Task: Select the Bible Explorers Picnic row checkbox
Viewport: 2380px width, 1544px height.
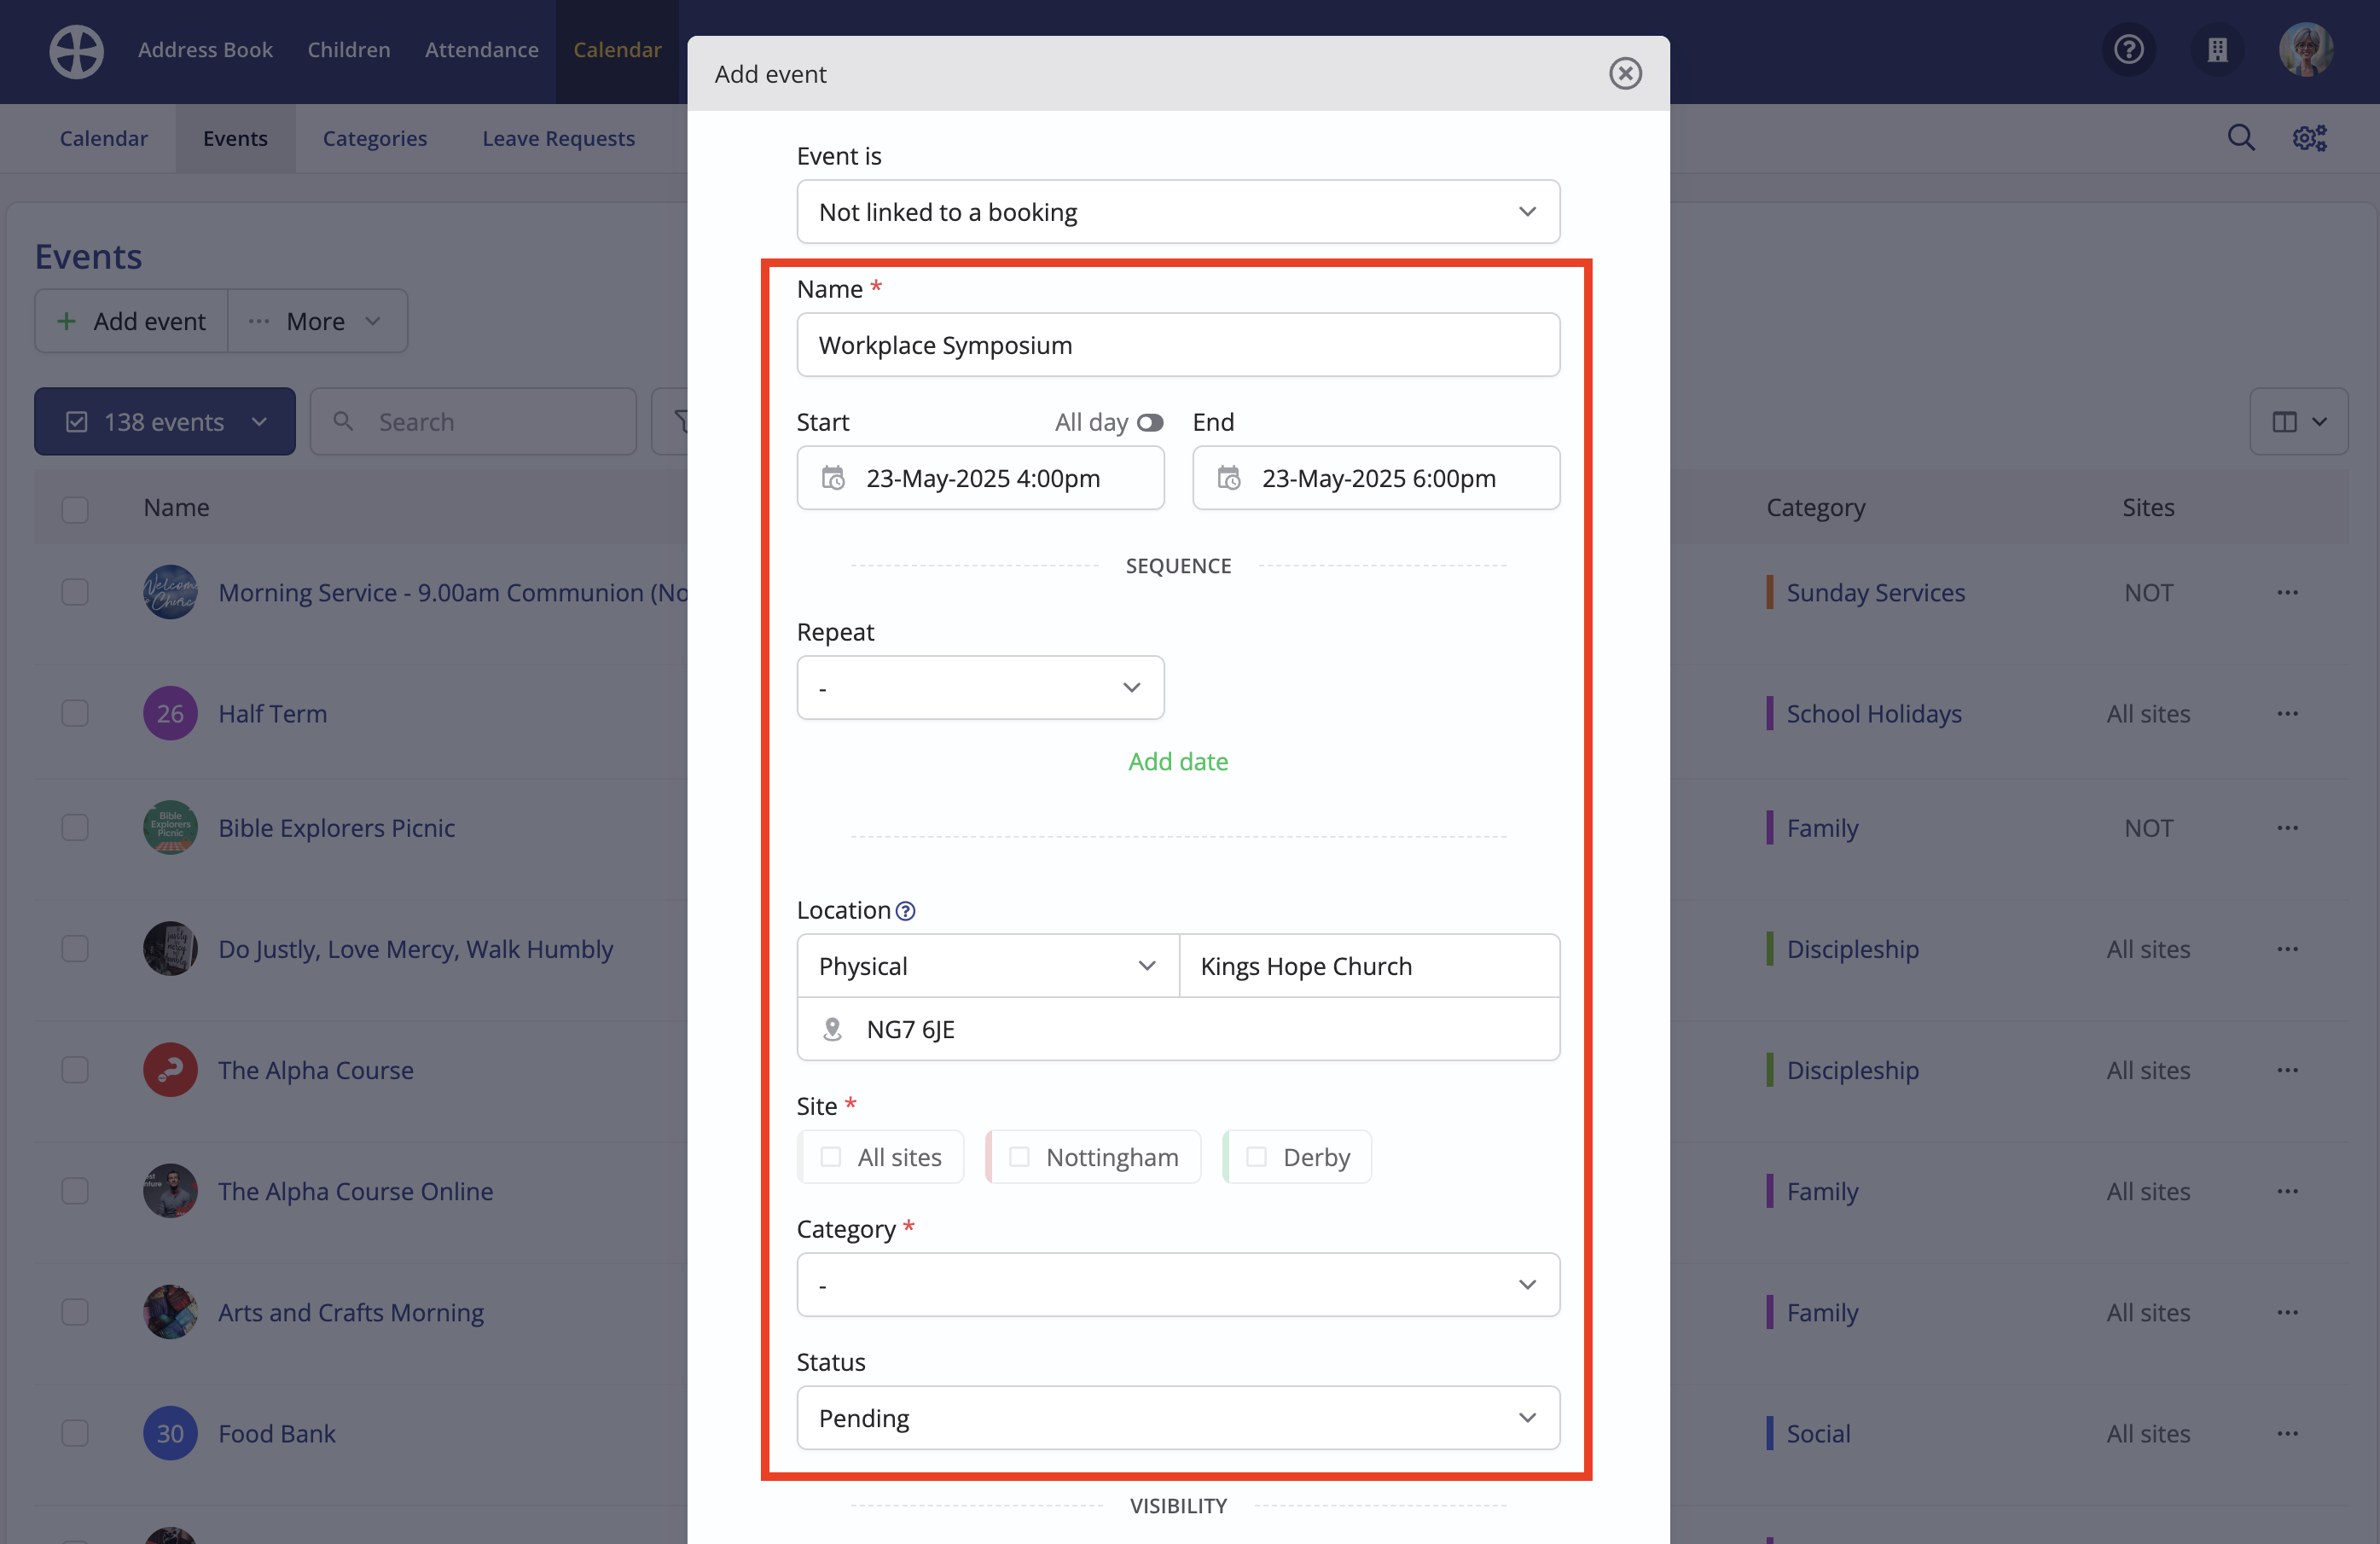Action: 75,828
